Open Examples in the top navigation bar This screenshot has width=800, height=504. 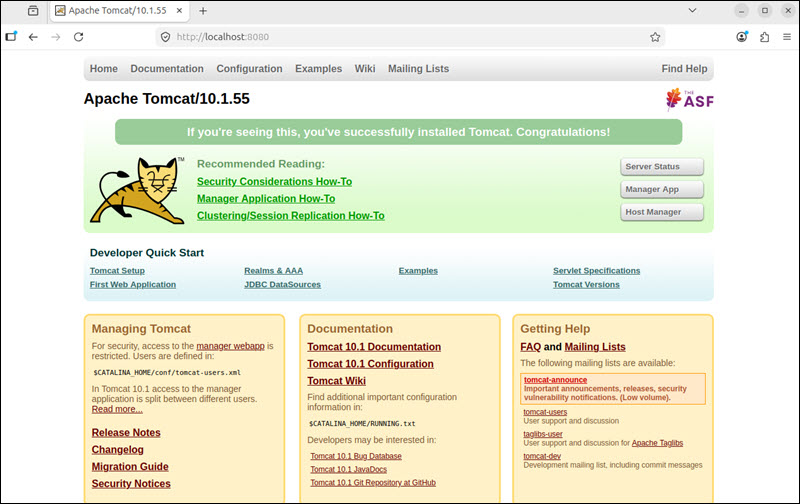tap(318, 69)
